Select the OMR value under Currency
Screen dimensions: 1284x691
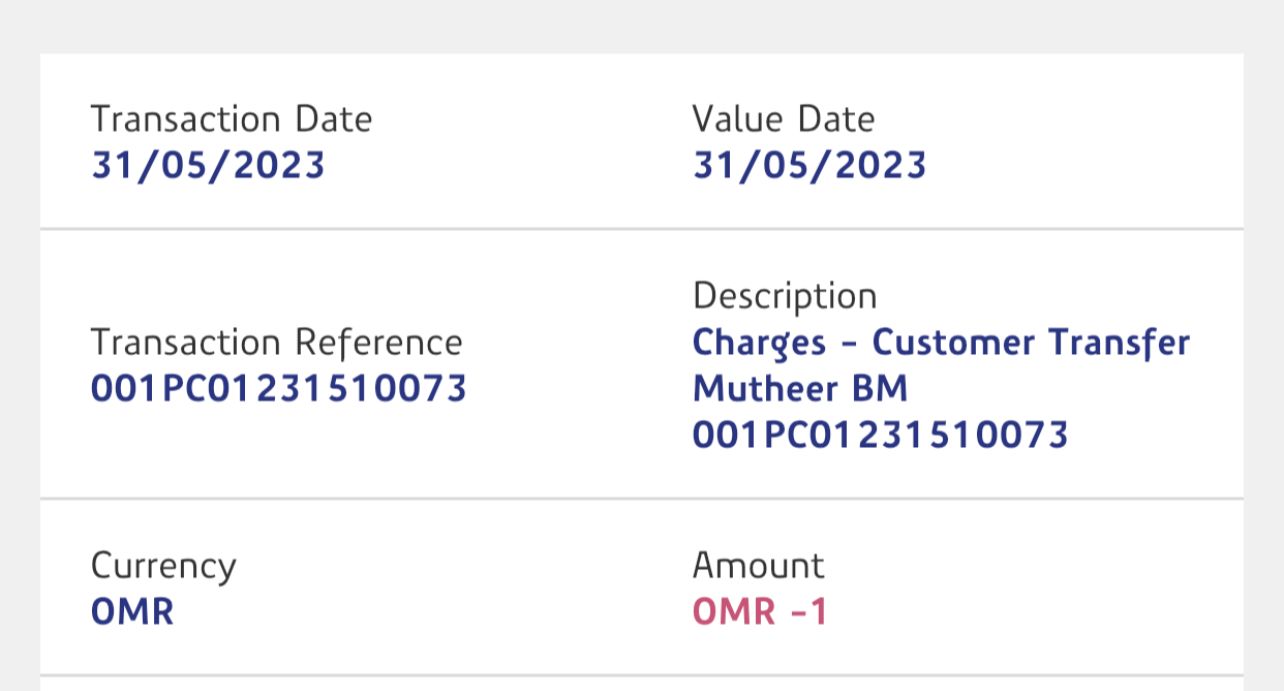tap(132, 612)
